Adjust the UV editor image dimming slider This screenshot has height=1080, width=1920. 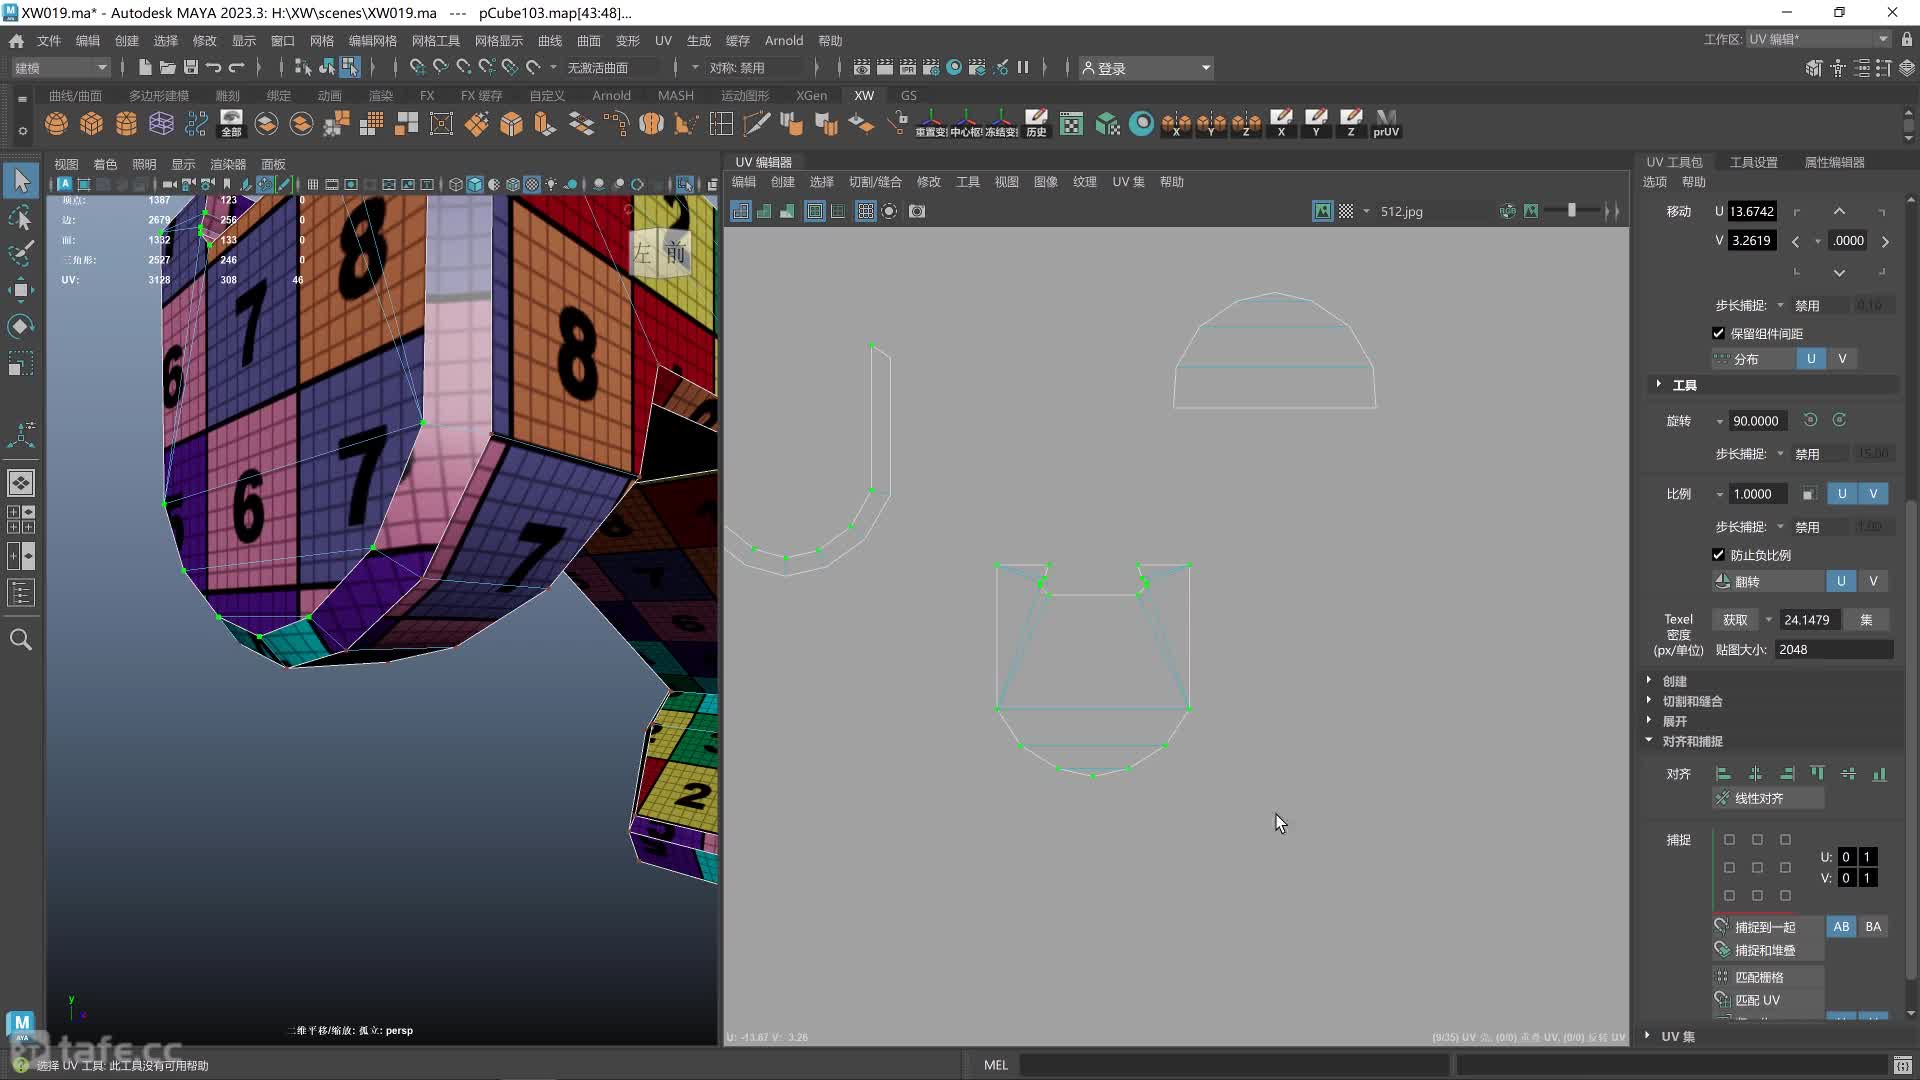[x=1571, y=211]
